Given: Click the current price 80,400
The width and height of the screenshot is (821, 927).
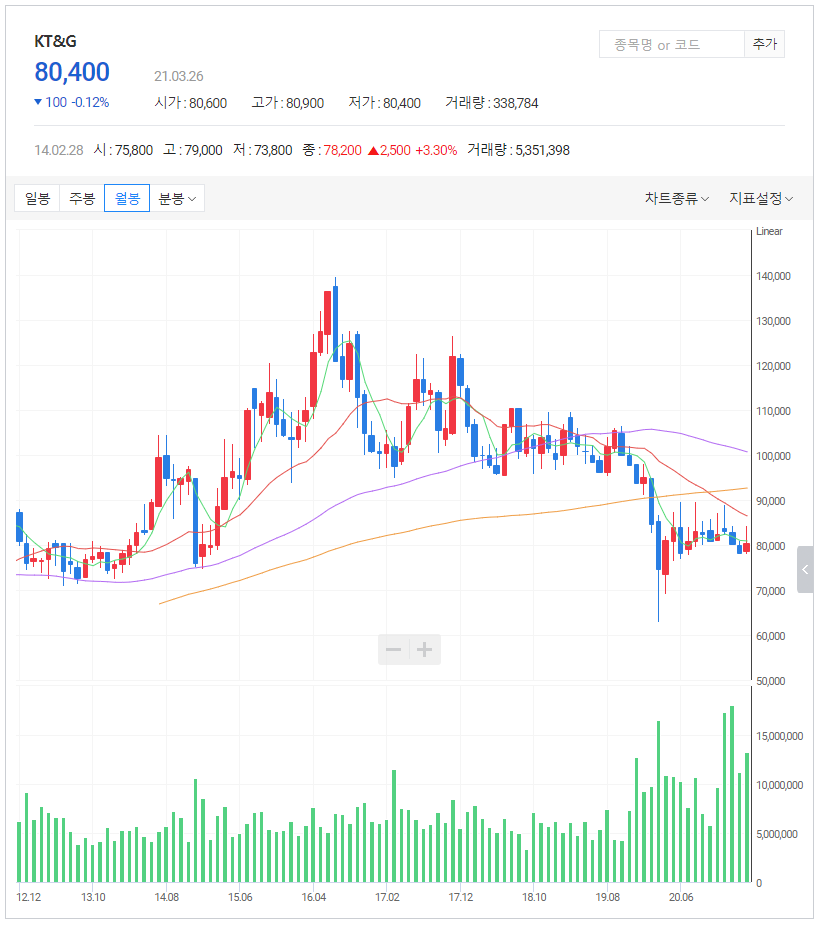Looking at the screenshot, I should point(72,72).
